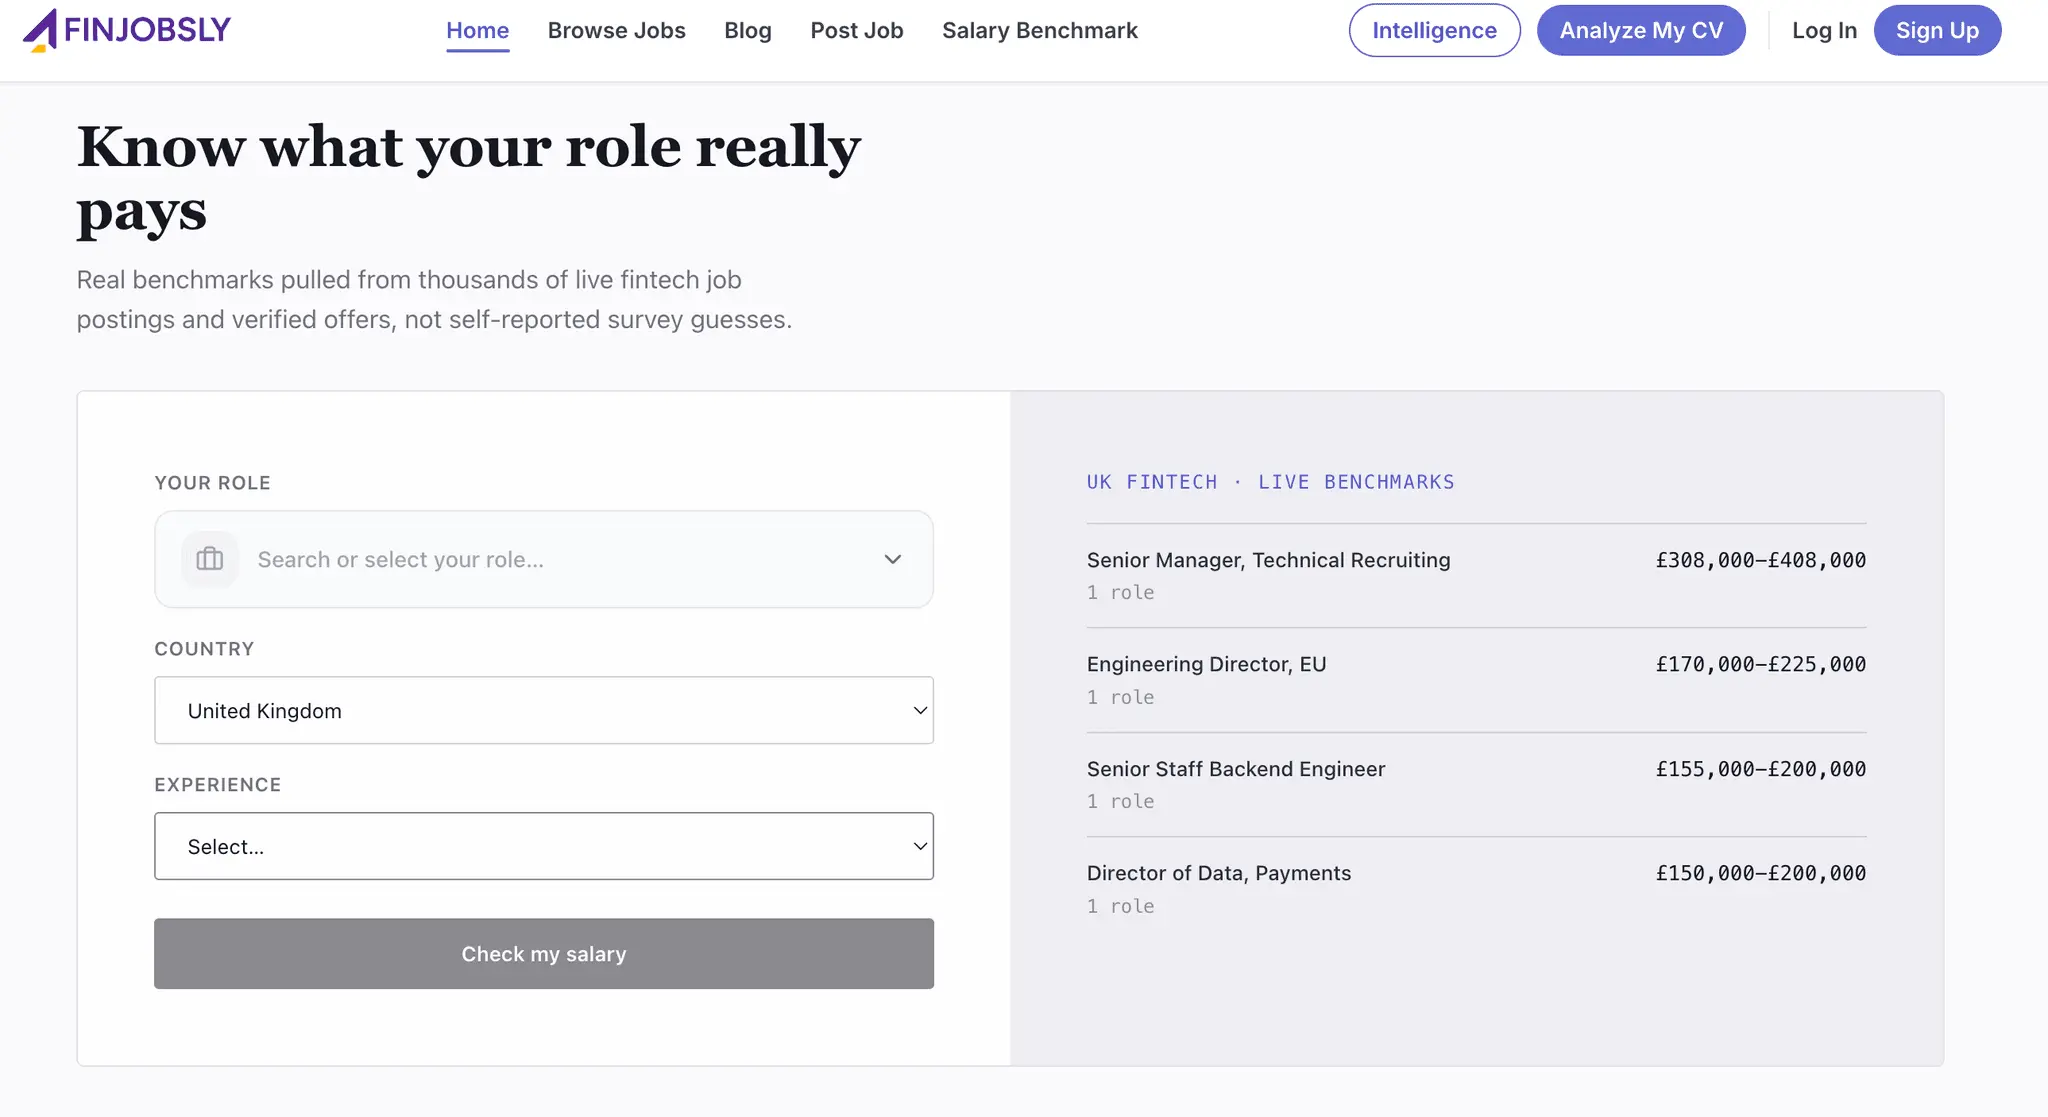
Task: Focus the Search or select your role field
Action: click(544, 559)
